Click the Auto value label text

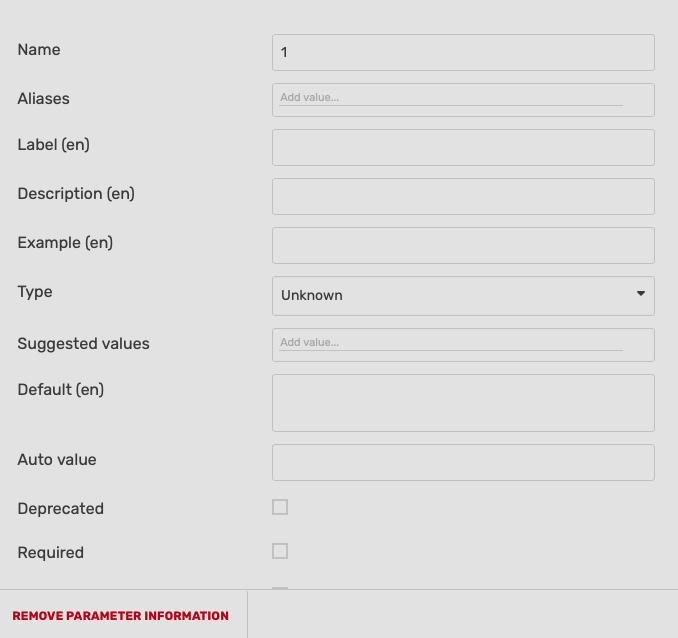(x=57, y=460)
